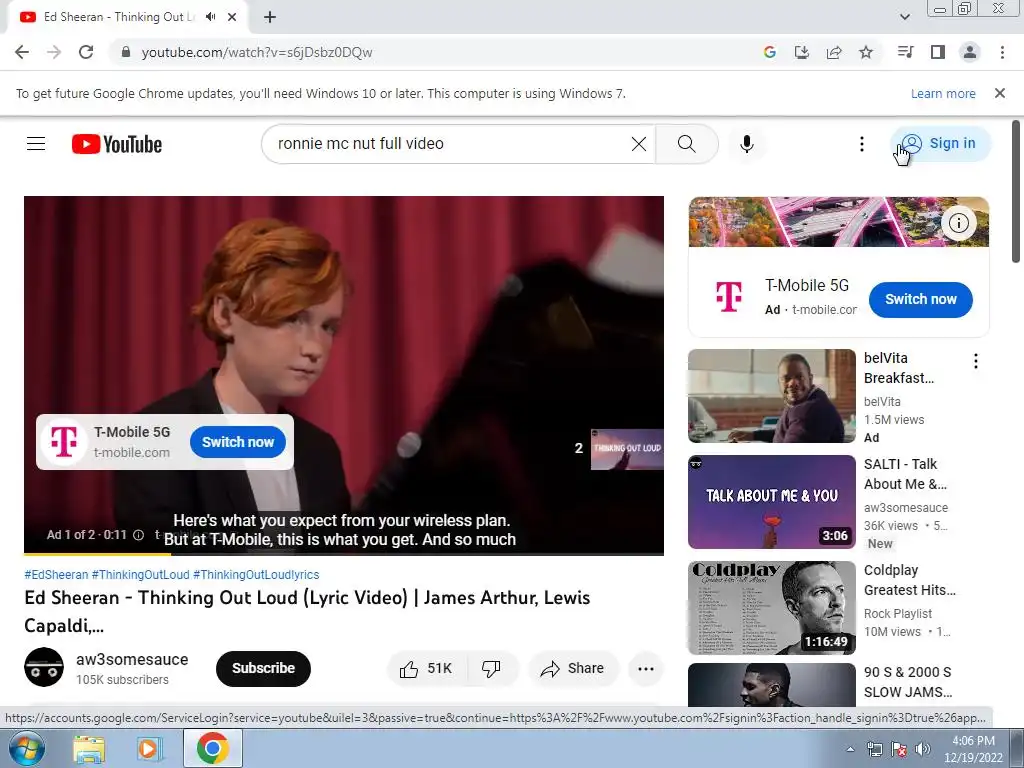Click the #ThinkingOutLoud hashtag
The image size is (1024, 768).
pyautogui.click(x=140, y=575)
